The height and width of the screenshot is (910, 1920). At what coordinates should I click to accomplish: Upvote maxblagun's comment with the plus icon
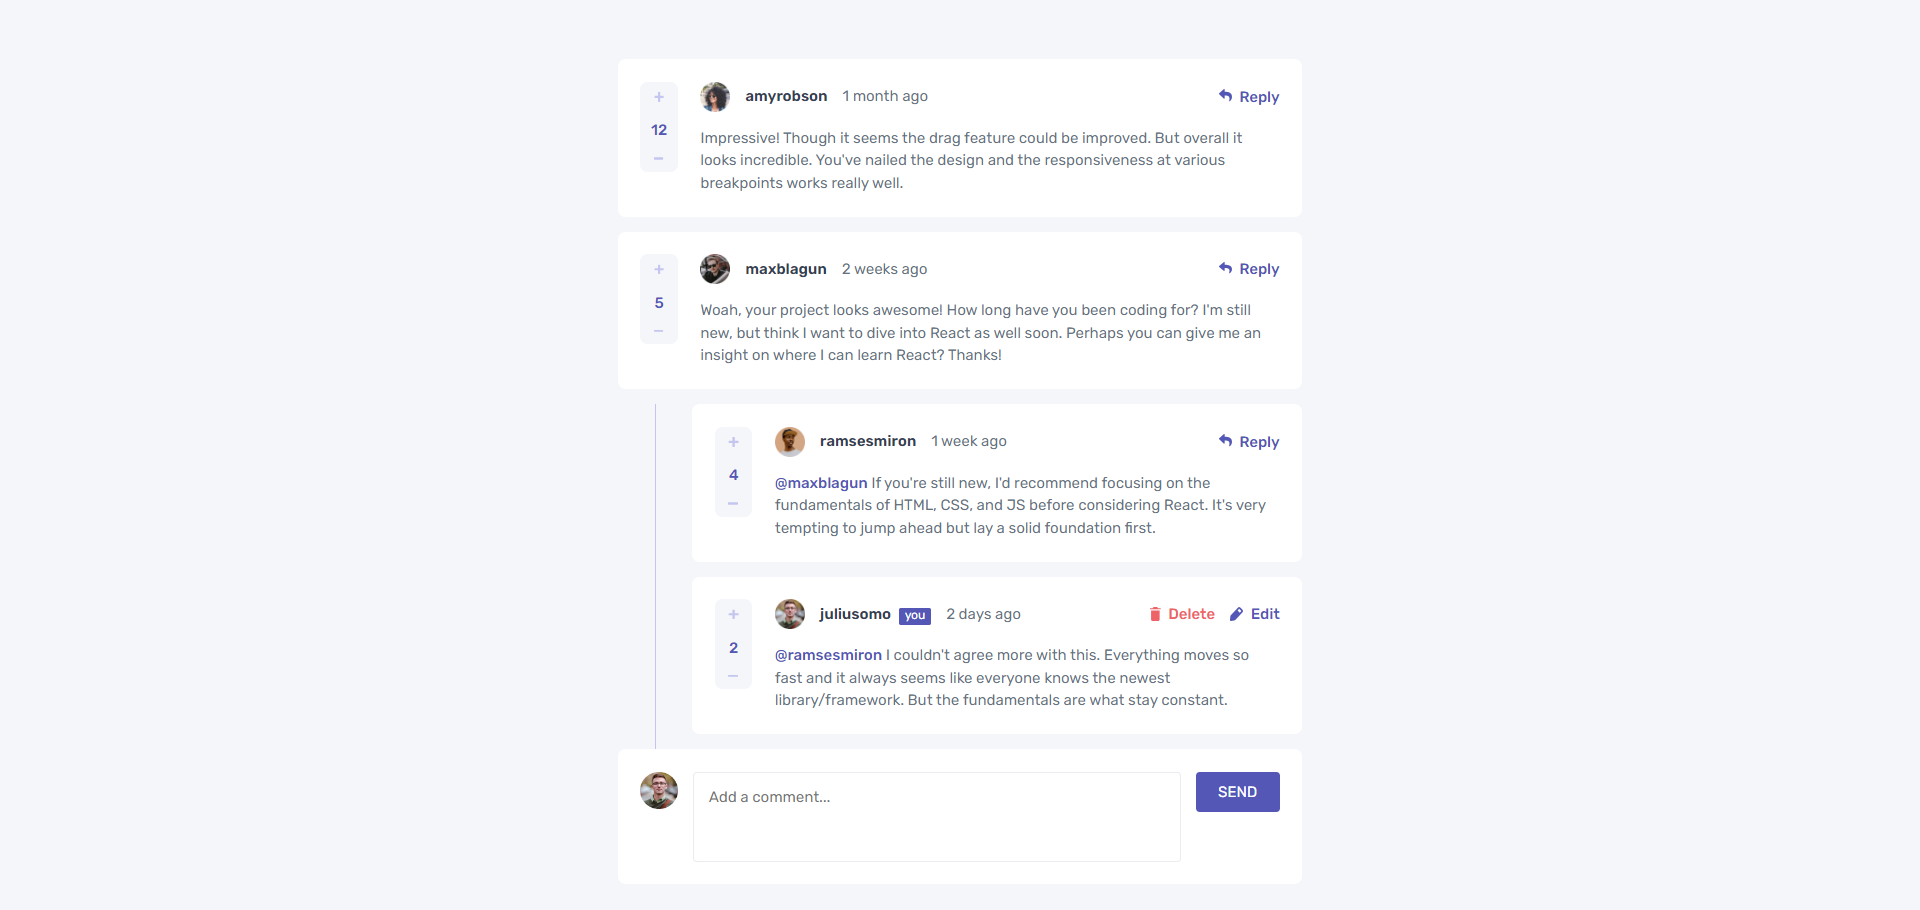pyautogui.click(x=659, y=269)
